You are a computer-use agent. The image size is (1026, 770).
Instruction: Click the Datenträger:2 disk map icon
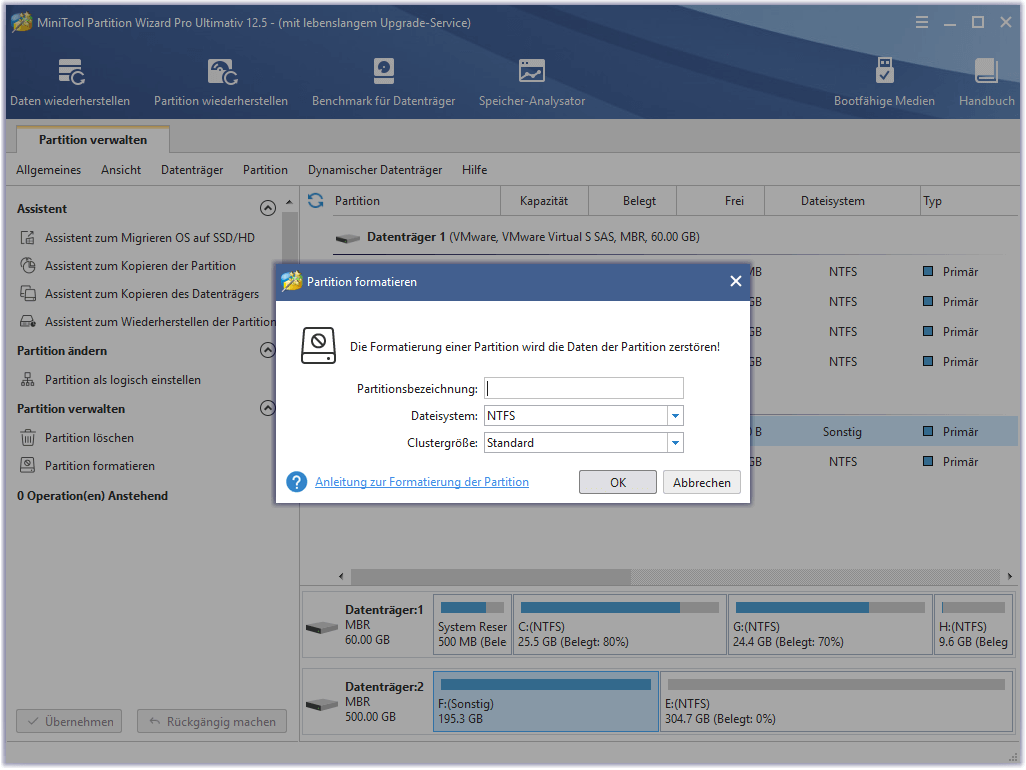pyautogui.click(x=322, y=705)
